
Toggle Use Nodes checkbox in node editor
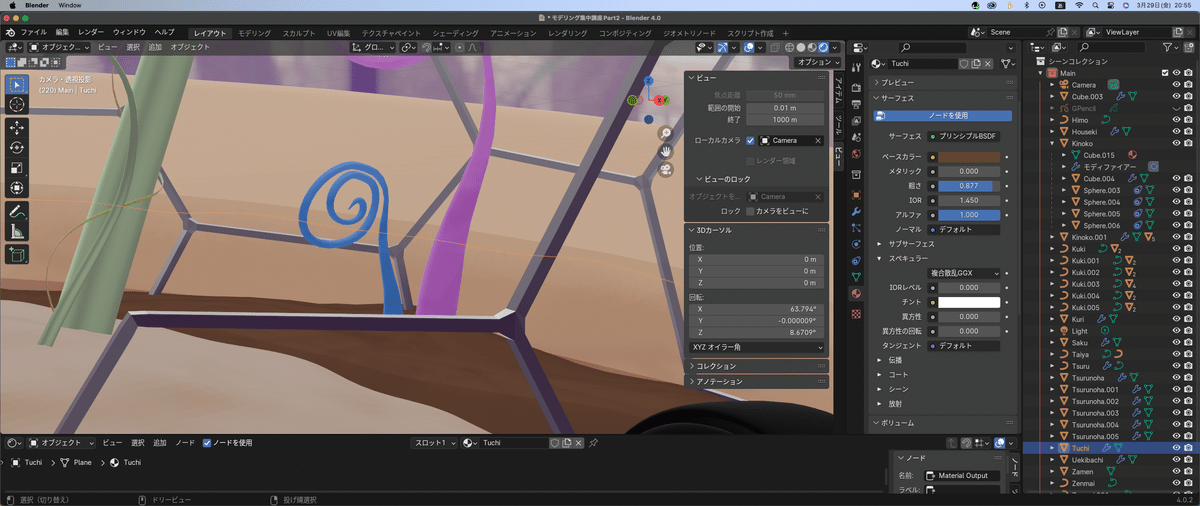(207, 442)
